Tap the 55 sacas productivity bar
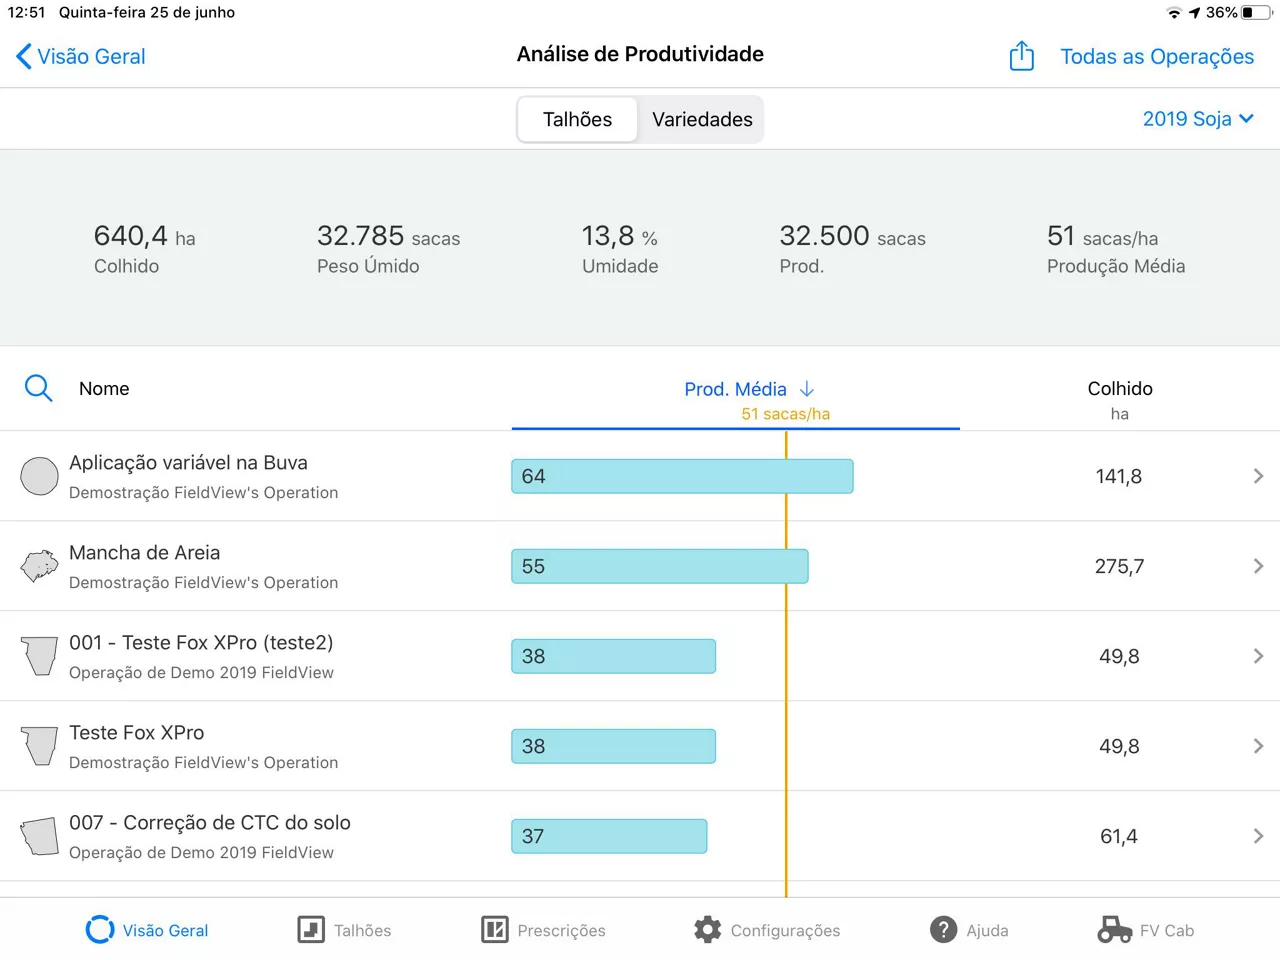This screenshot has height=960, width=1280. (x=660, y=566)
